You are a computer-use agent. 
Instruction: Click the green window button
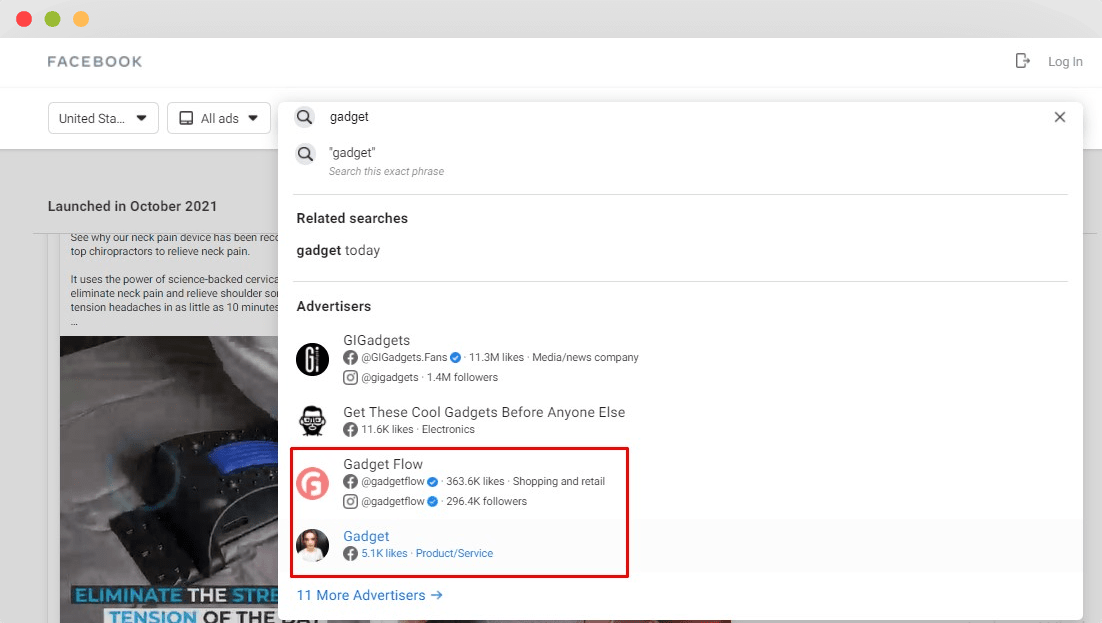(53, 19)
